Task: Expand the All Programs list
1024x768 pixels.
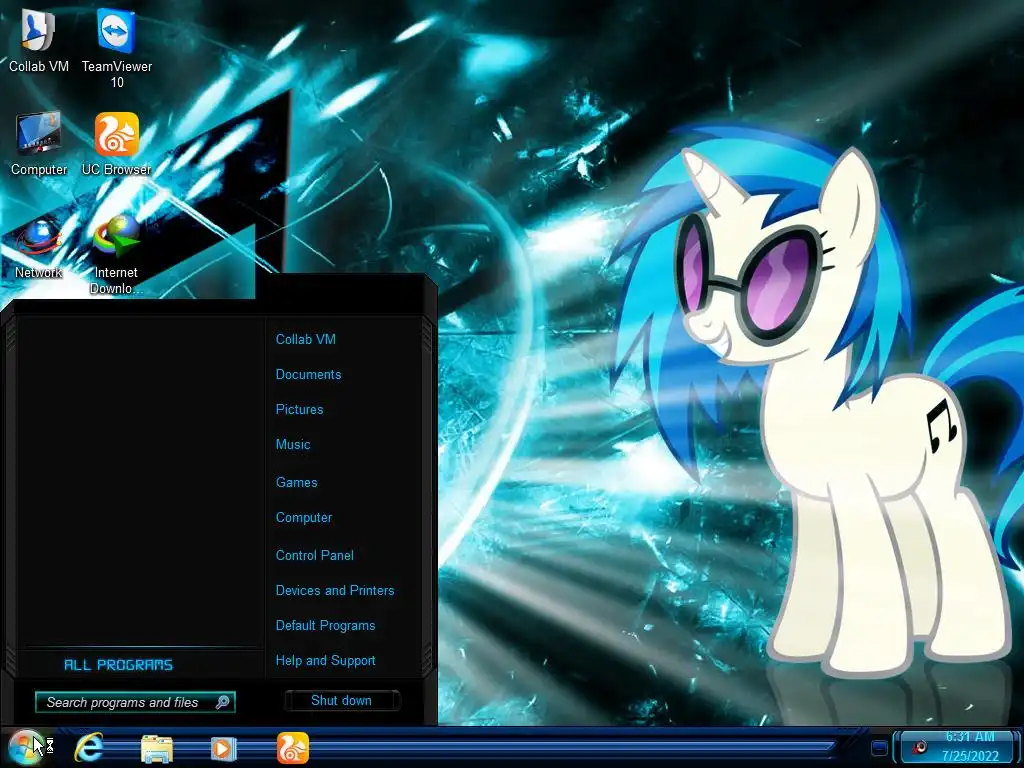Action: (x=118, y=665)
